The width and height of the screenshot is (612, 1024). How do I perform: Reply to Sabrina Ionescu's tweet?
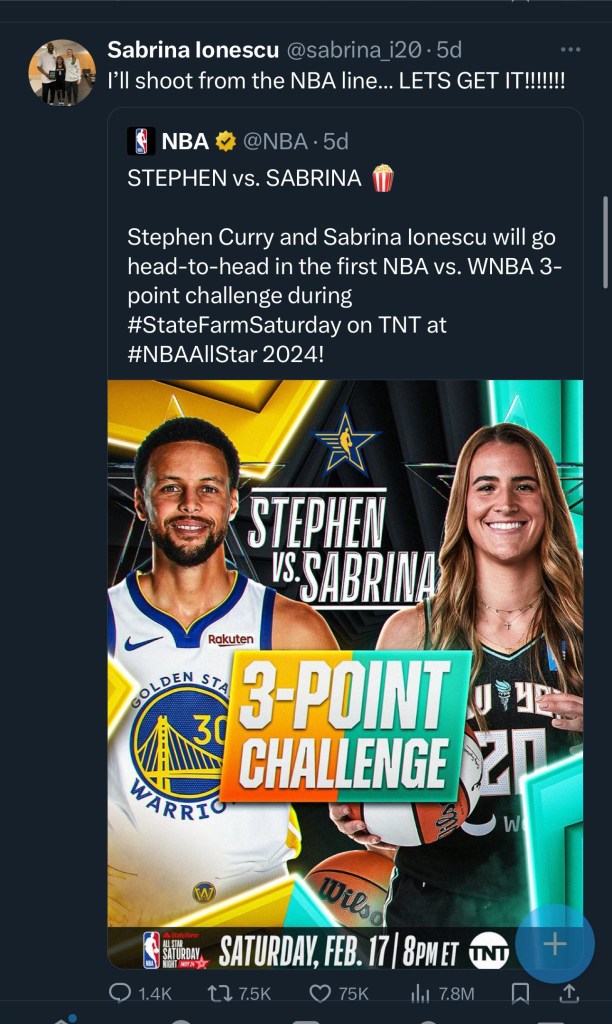tap(119, 993)
